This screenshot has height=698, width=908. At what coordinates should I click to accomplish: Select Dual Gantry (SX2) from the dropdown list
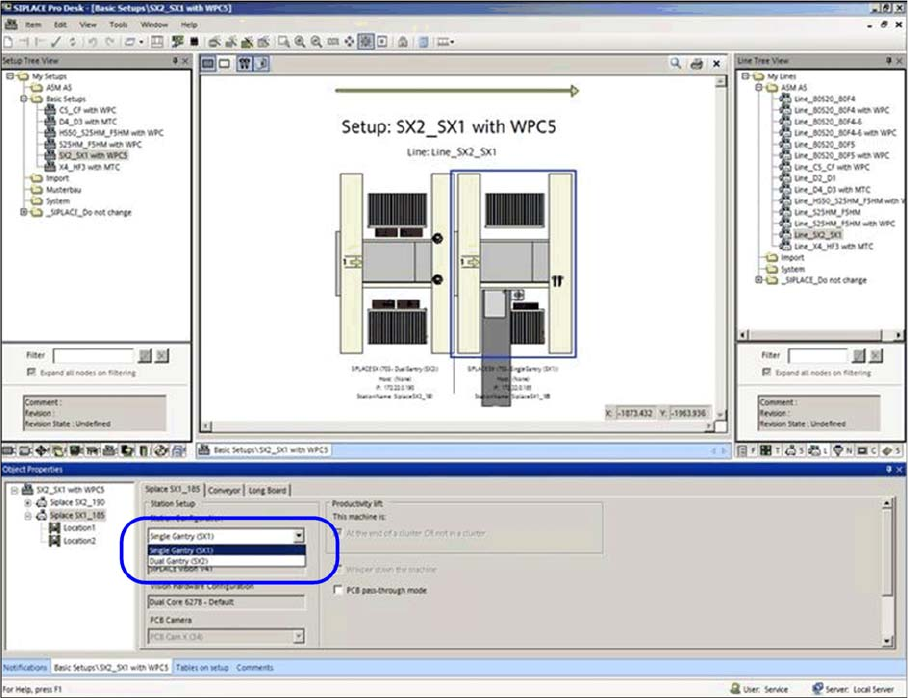click(180, 561)
